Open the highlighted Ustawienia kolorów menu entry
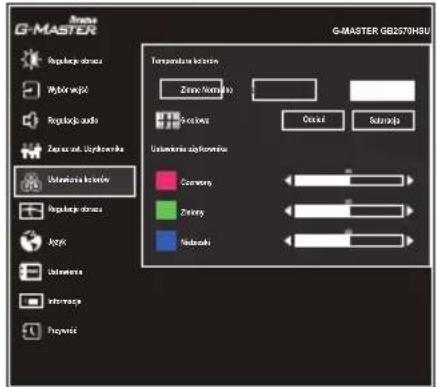Viewport: 437px width, 387px height. [75, 181]
